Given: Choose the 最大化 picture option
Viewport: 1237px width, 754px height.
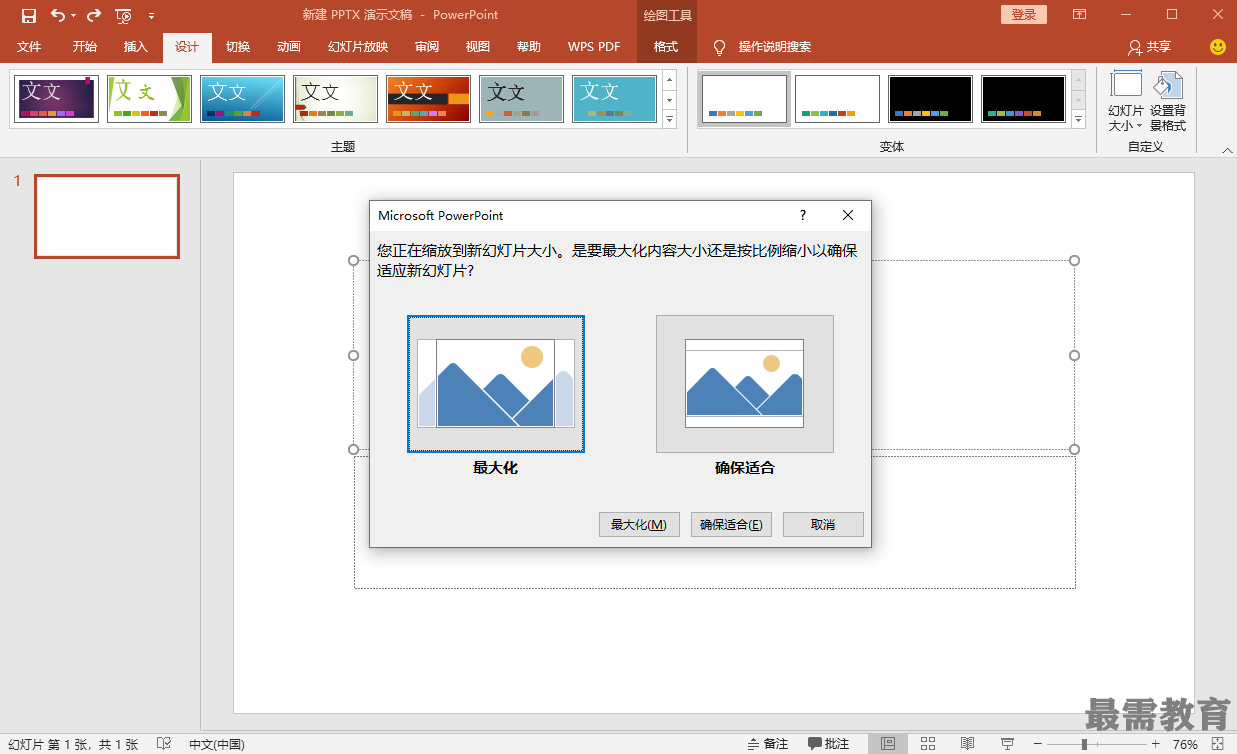Looking at the screenshot, I should [496, 384].
